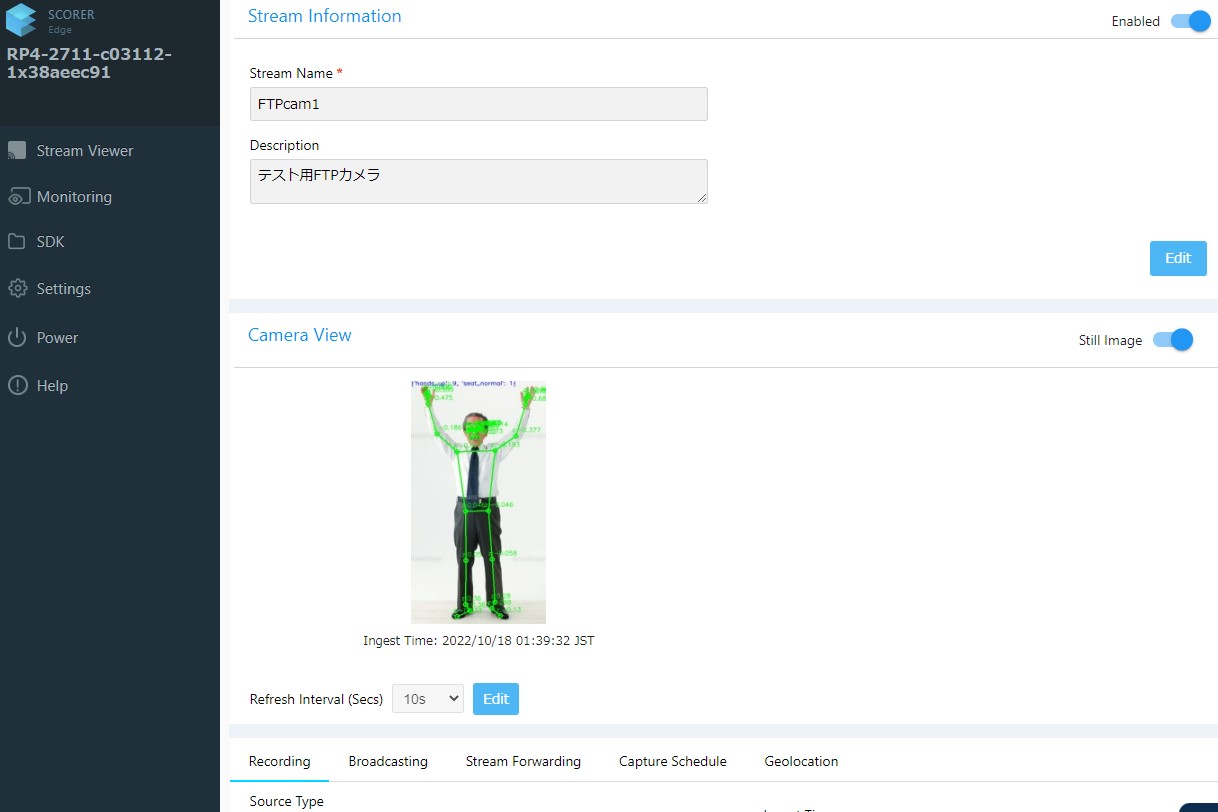Switch to the Broadcasting tab

388,761
